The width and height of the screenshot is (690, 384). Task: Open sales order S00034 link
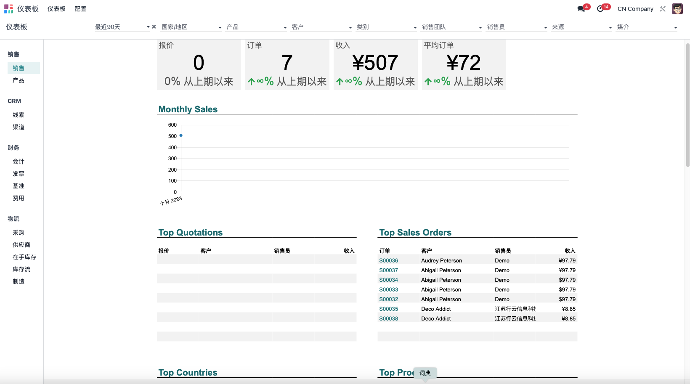click(x=389, y=280)
